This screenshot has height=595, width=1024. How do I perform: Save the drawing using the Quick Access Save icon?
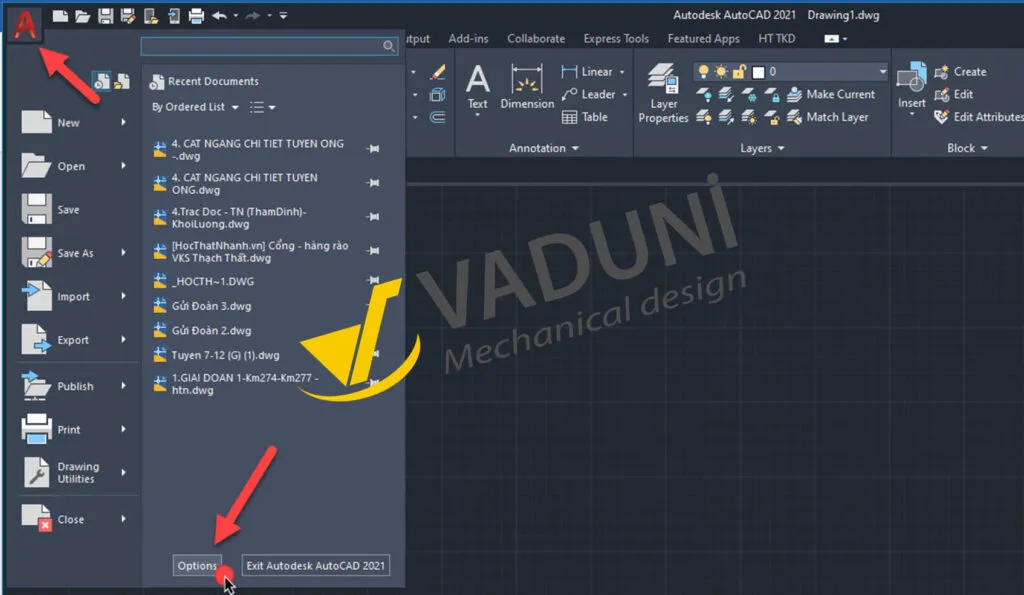(x=104, y=14)
